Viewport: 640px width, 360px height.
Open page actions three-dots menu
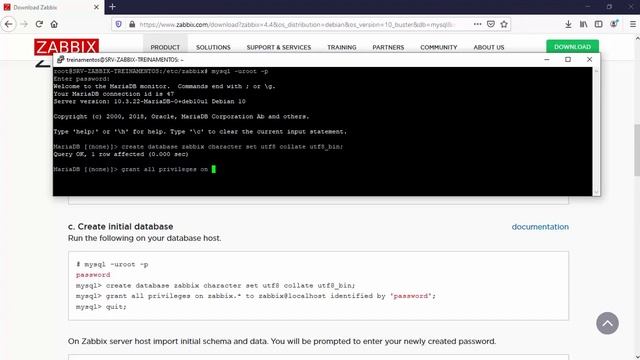pyautogui.click(x=477, y=24)
